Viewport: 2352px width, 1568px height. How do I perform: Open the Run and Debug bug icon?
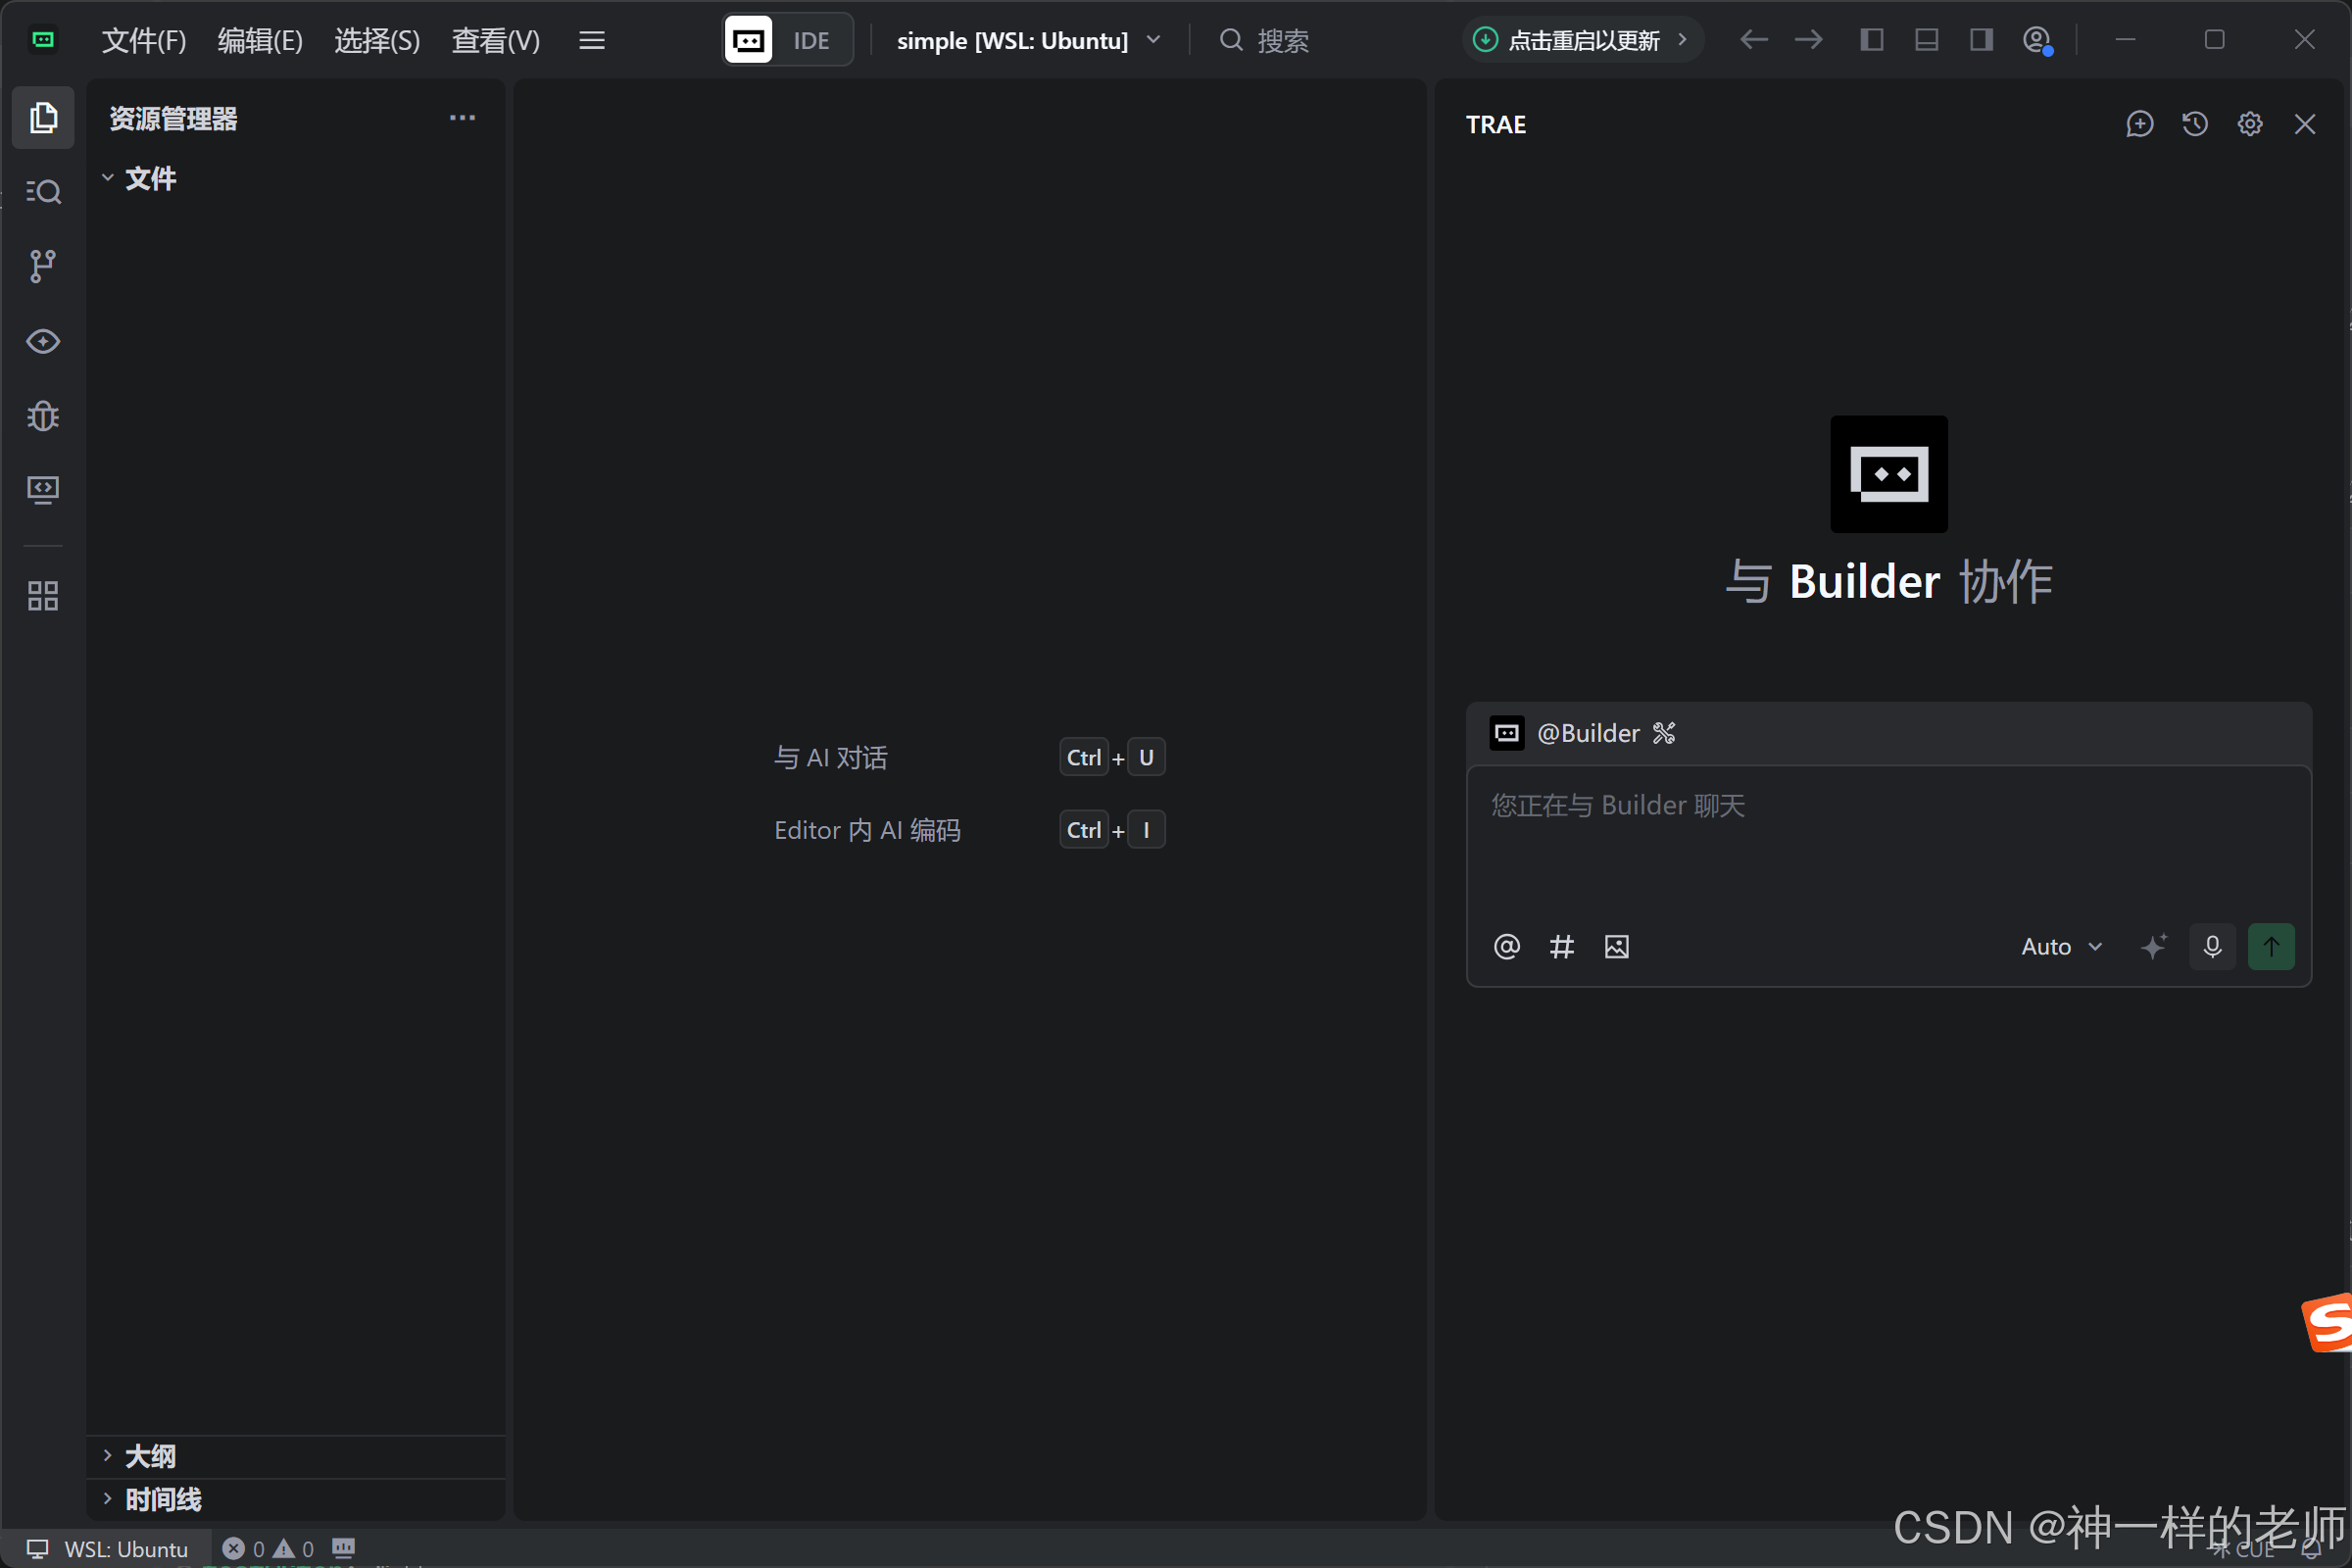coord(43,415)
